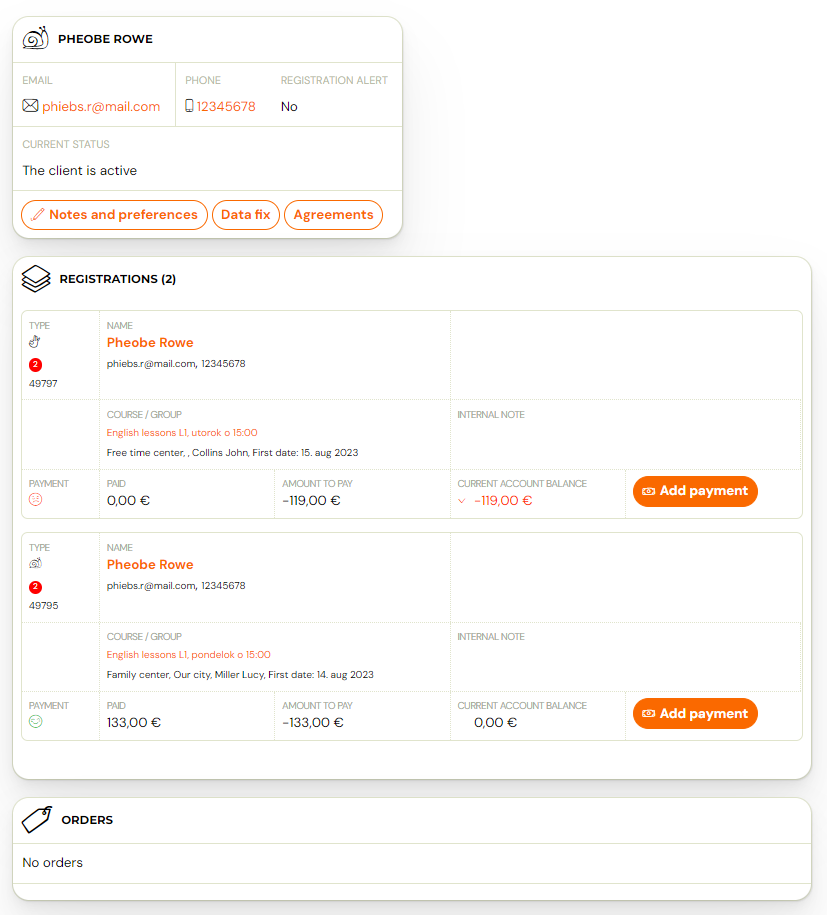The height and width of the screenshot is (915, 827).
Task: Click the amount to pay -119,00 €
Action: (x=311, y=501)
